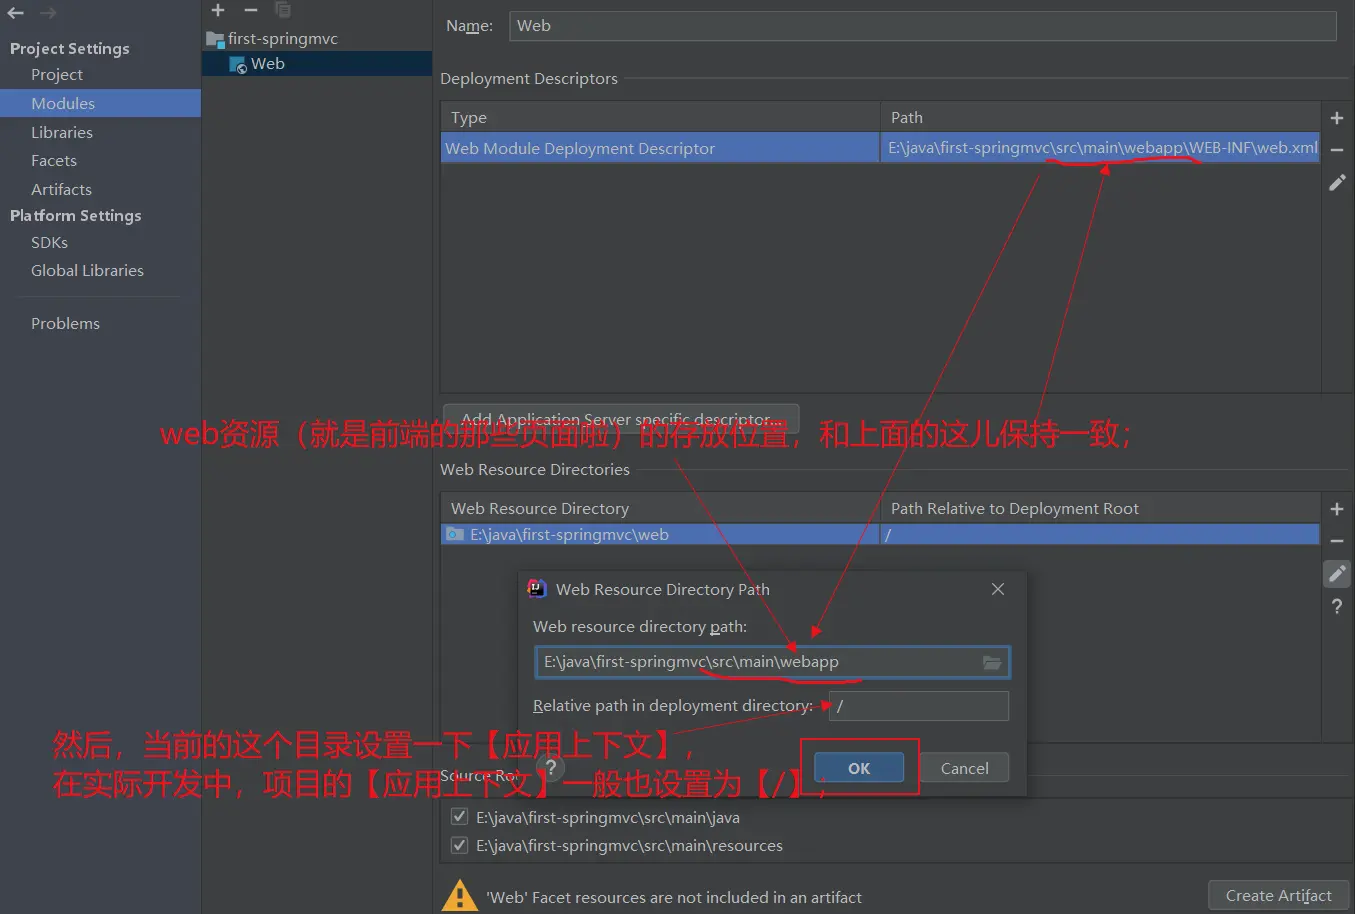Click the add module plus icon

tap(218, 10)
